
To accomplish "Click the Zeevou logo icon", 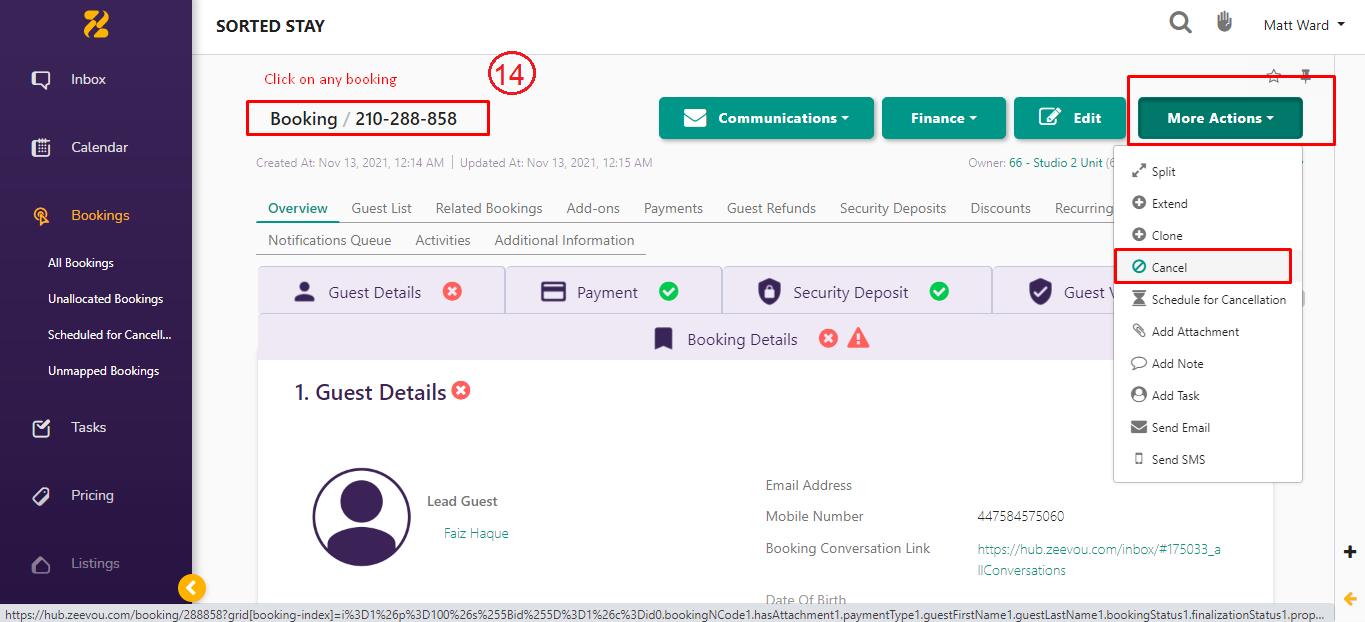I will click(96, 23).
